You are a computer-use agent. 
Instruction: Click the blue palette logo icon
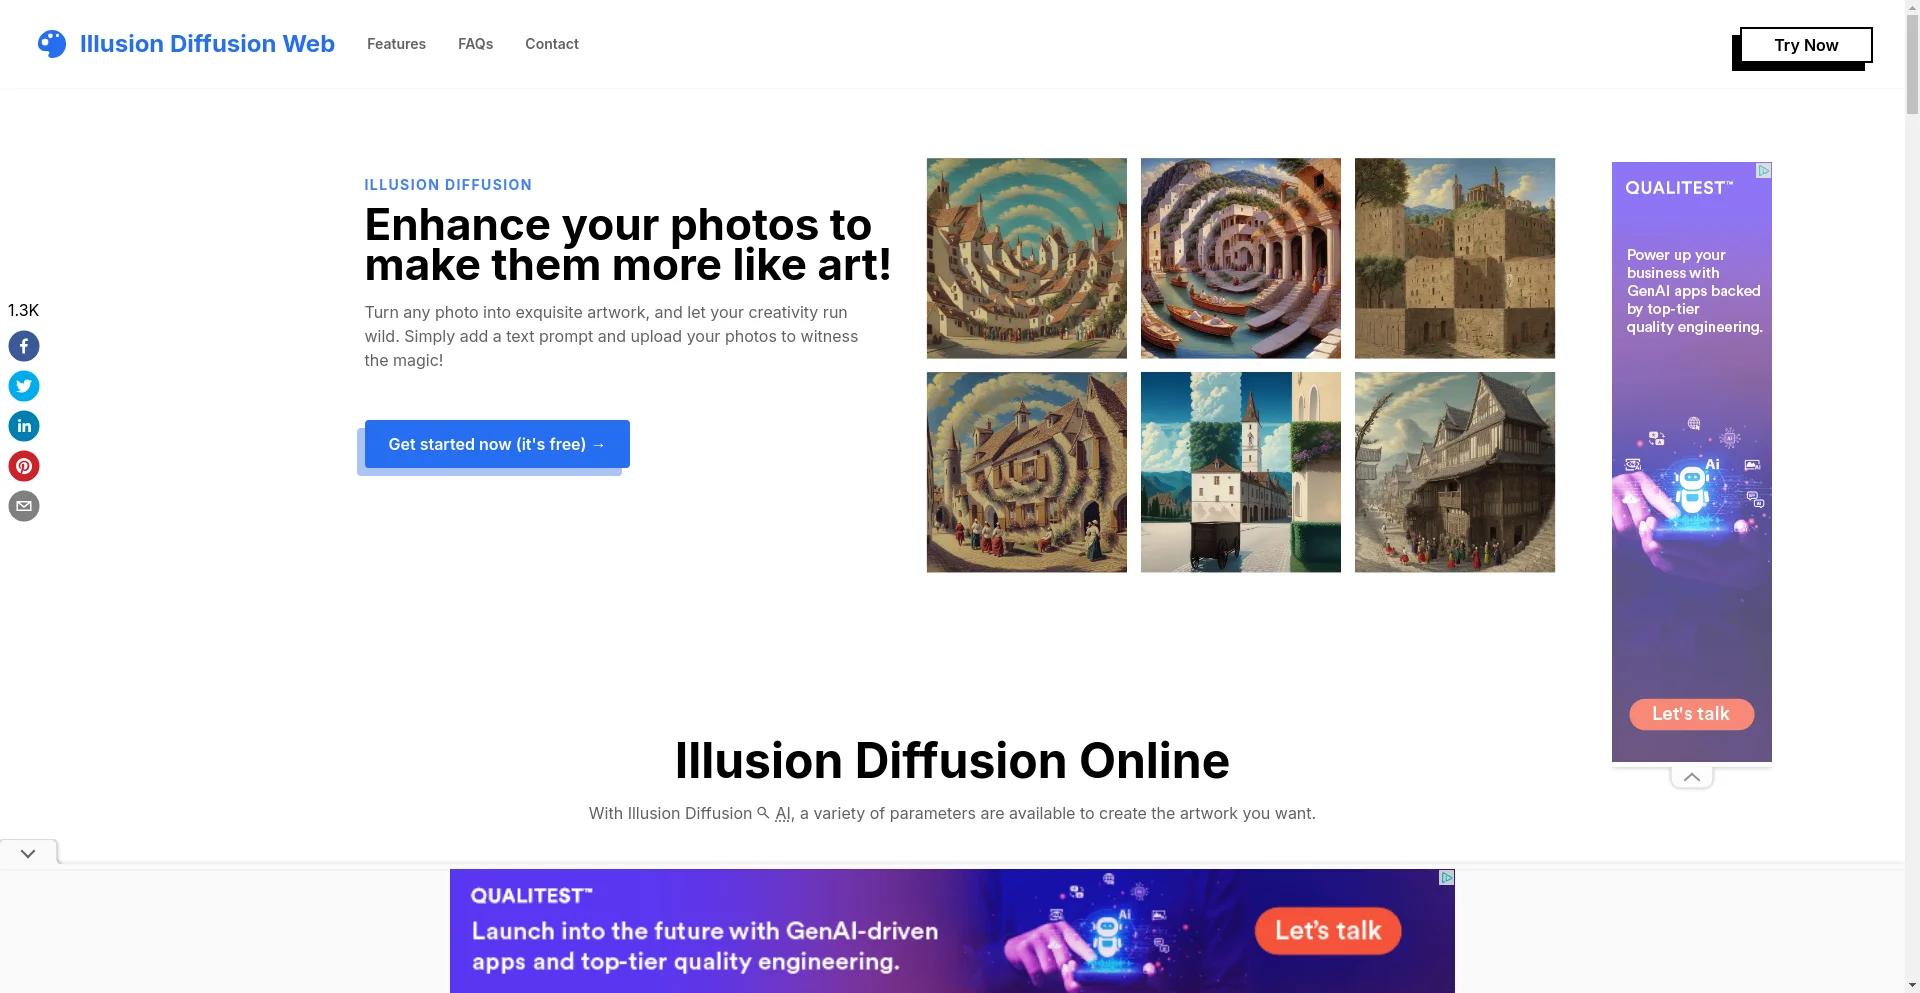(52, 44)
